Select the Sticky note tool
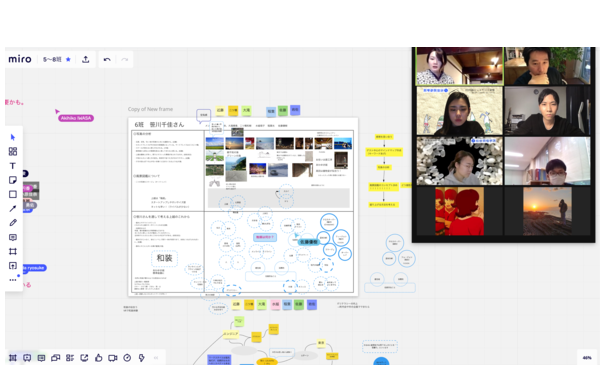Screen dimensions: 600x375 (x=13, y=180)
